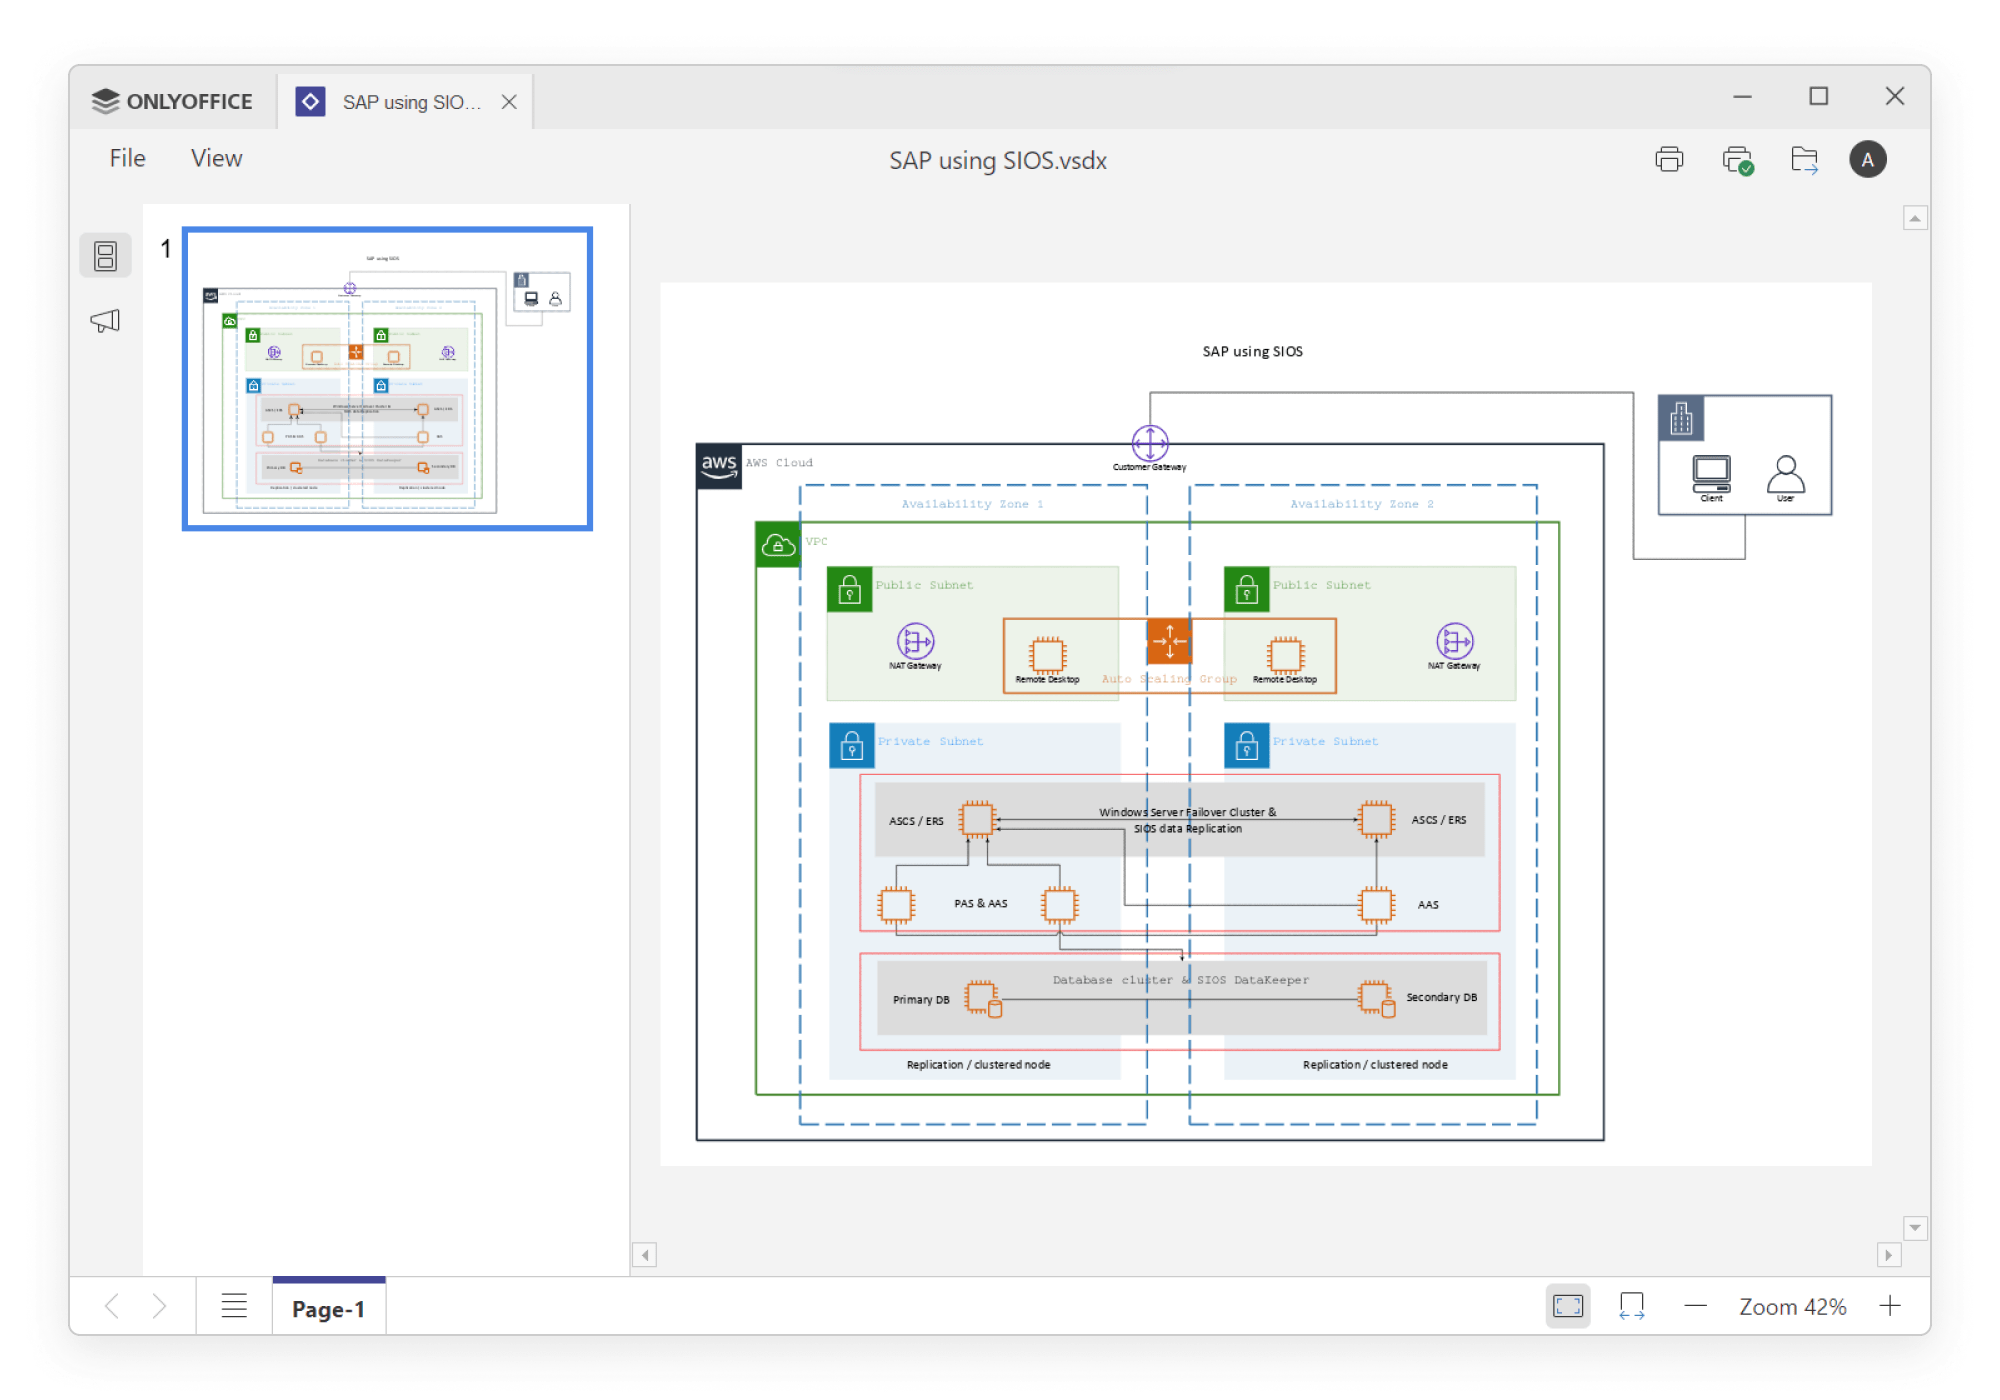This screenshot has height=1400, width=2000.
Task: Click the 'SAP using SIOS' diagram title
Action: point(1252,351)
